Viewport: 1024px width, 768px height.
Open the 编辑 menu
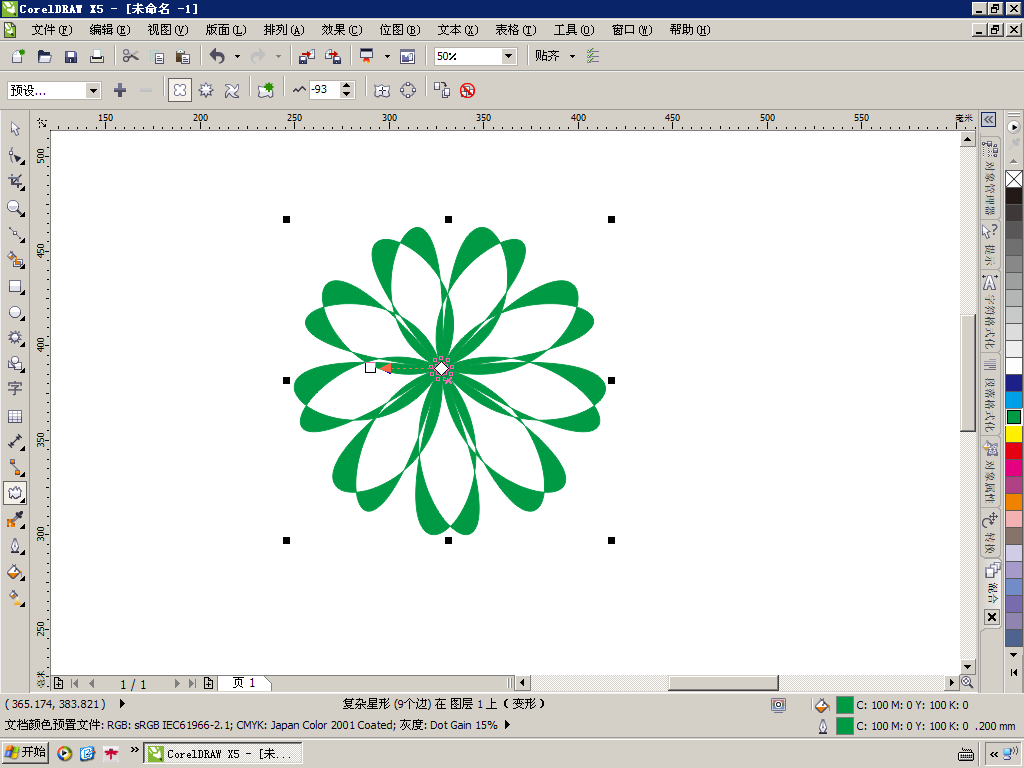tap(110, 30)
